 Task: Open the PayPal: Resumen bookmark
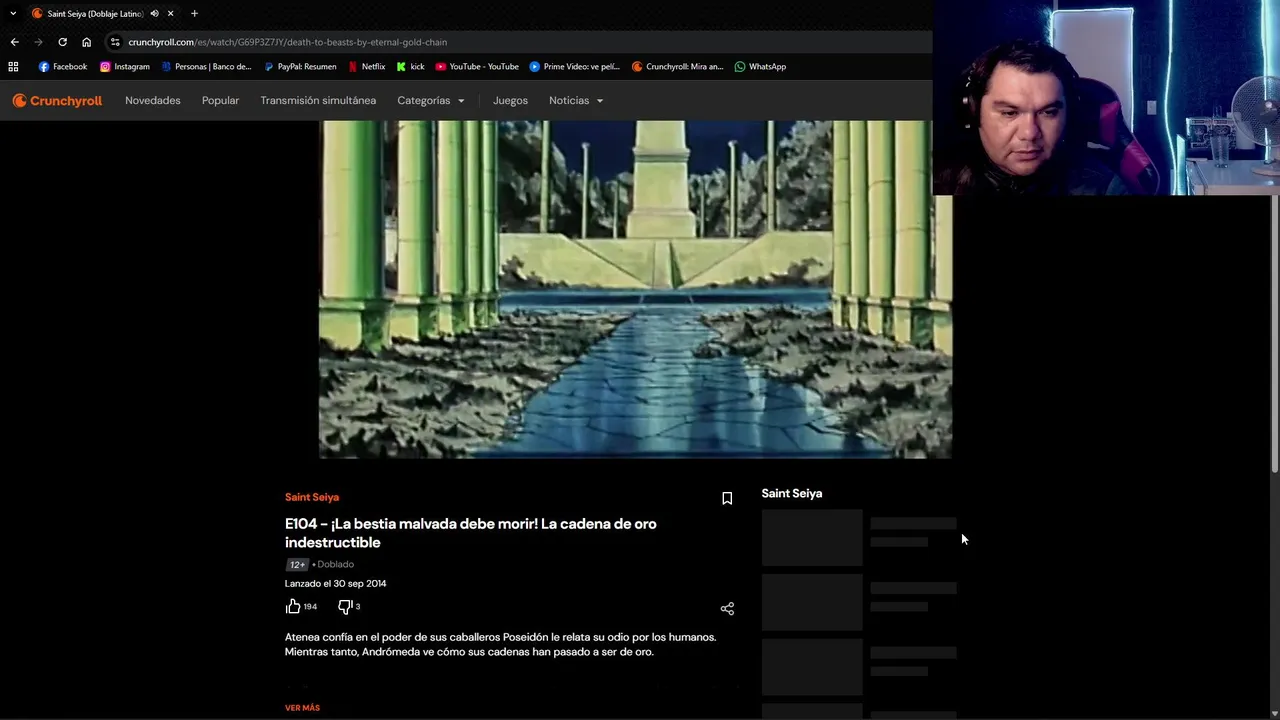tap(300, 67)
